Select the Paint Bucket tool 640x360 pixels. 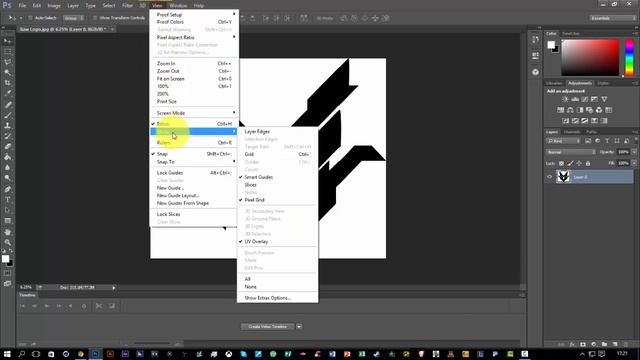pos(8,157)
